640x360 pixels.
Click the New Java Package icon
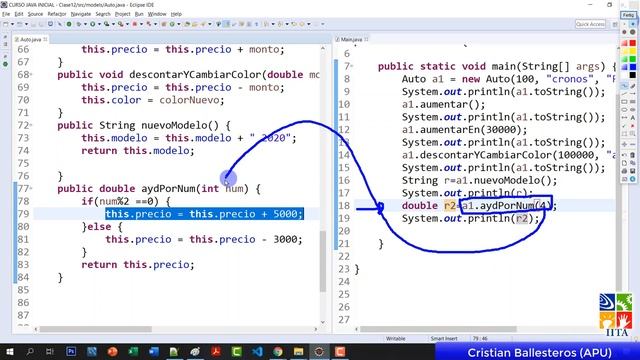point(164,24)
